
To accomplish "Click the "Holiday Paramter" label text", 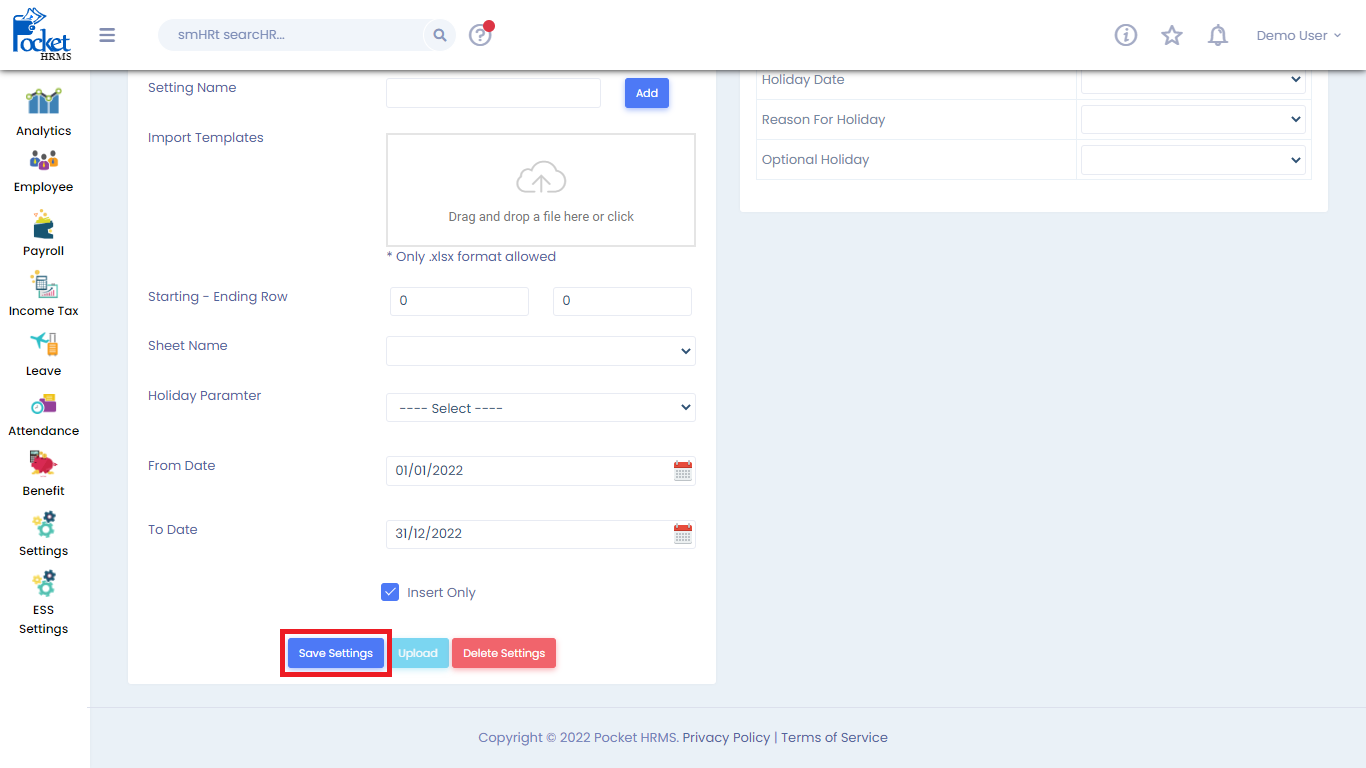I will 204,396.
